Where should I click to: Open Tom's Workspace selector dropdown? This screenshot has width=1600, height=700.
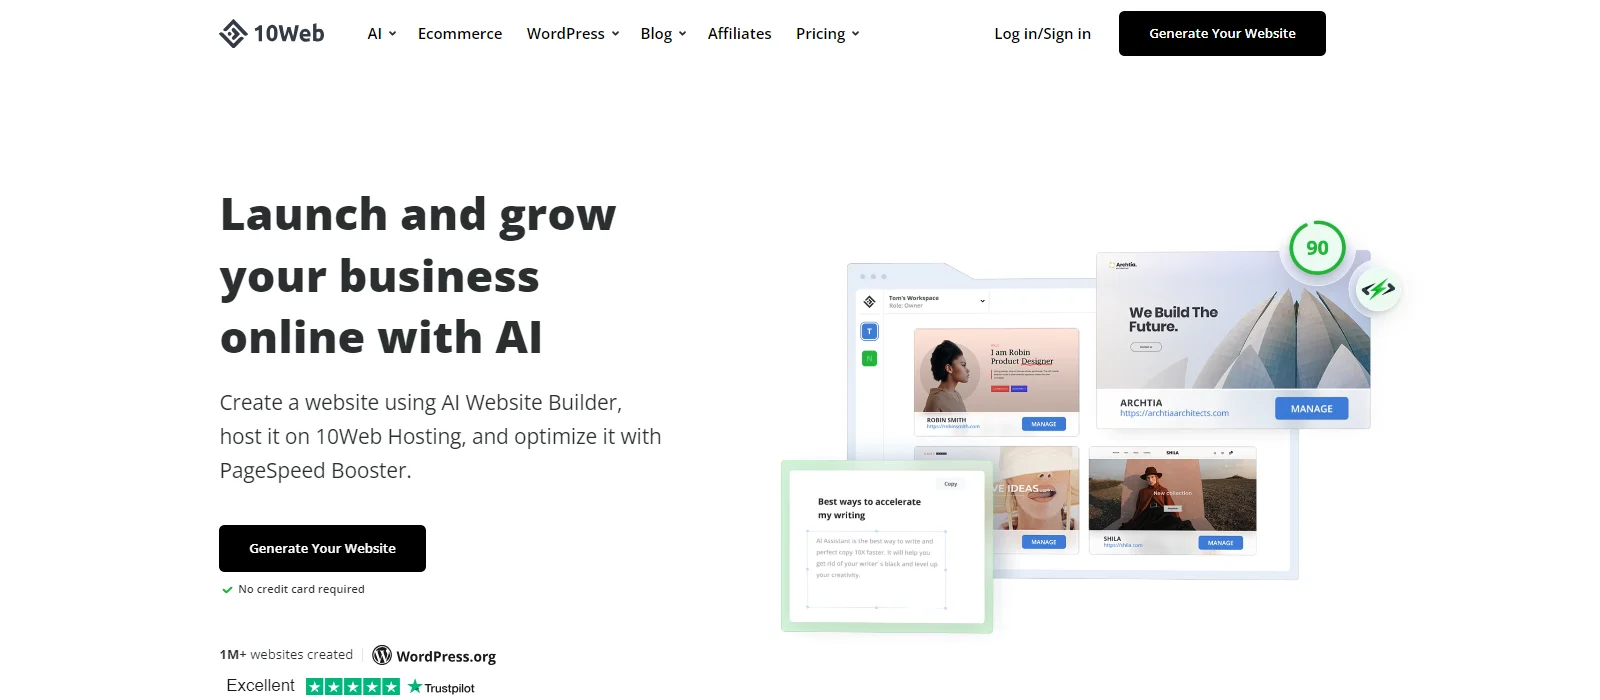point(937,301)
